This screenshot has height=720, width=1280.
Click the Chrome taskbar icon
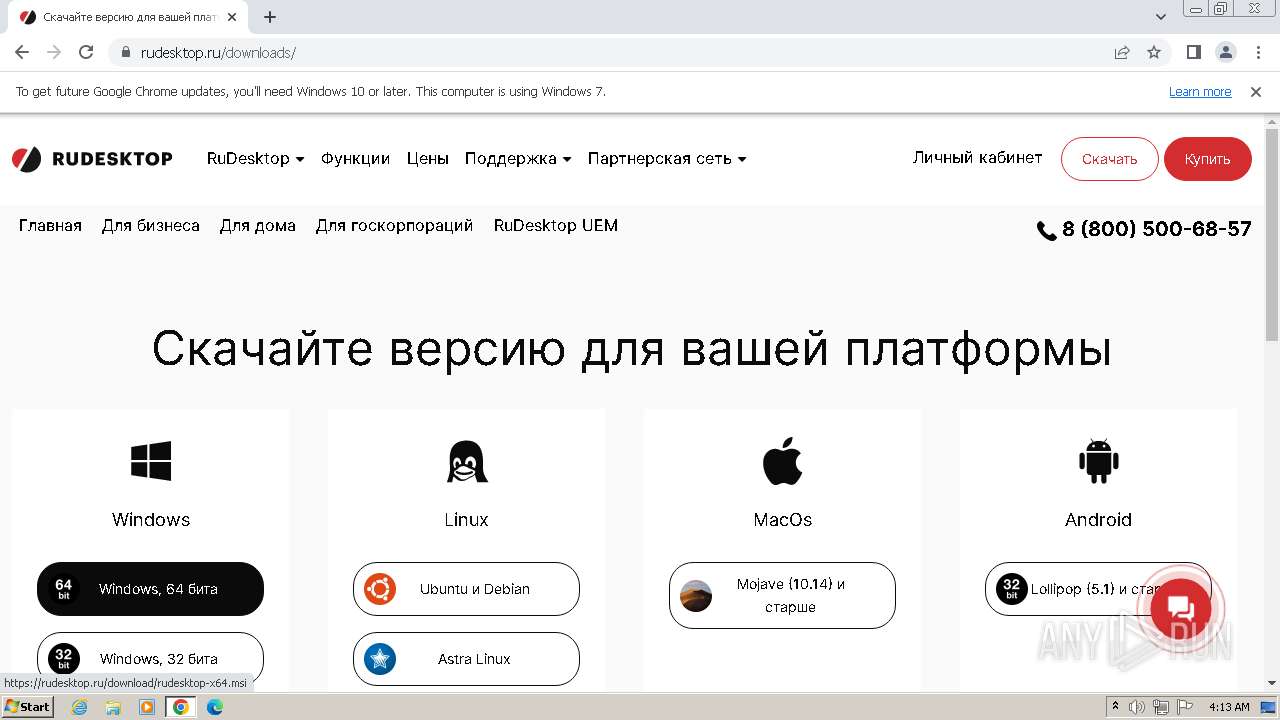(x=181, y=707)
